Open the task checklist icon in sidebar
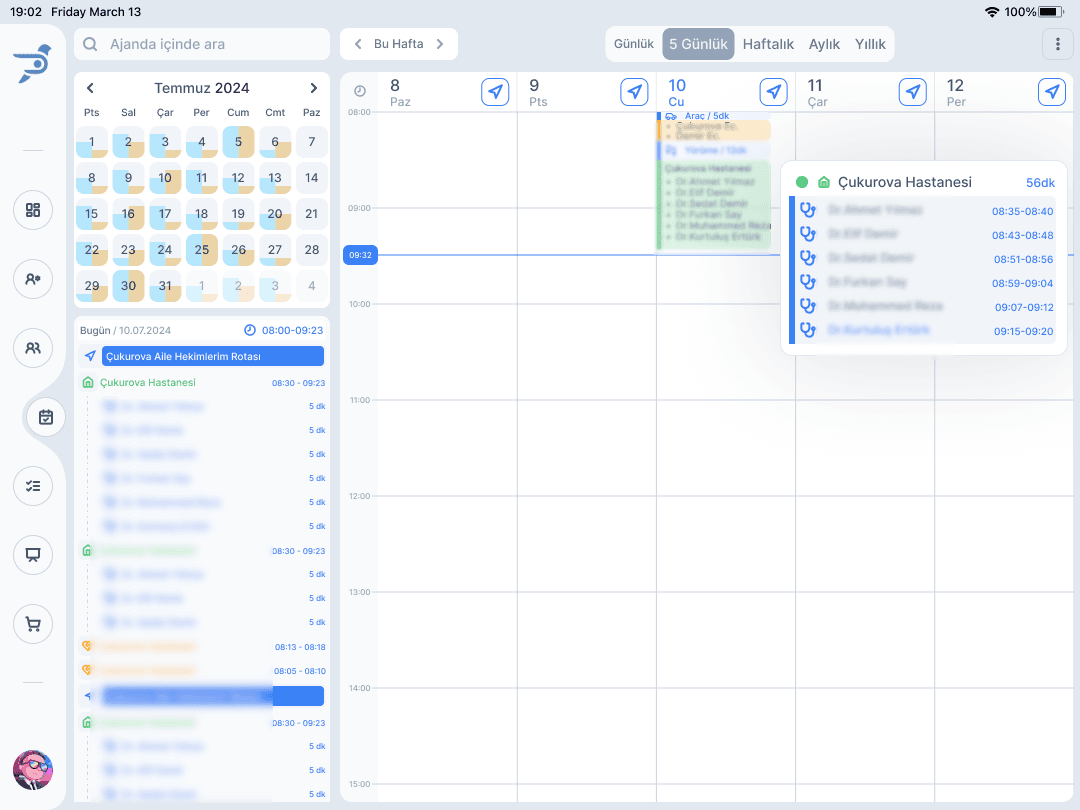Screen dimensions: 1080x810 [33, 486]
